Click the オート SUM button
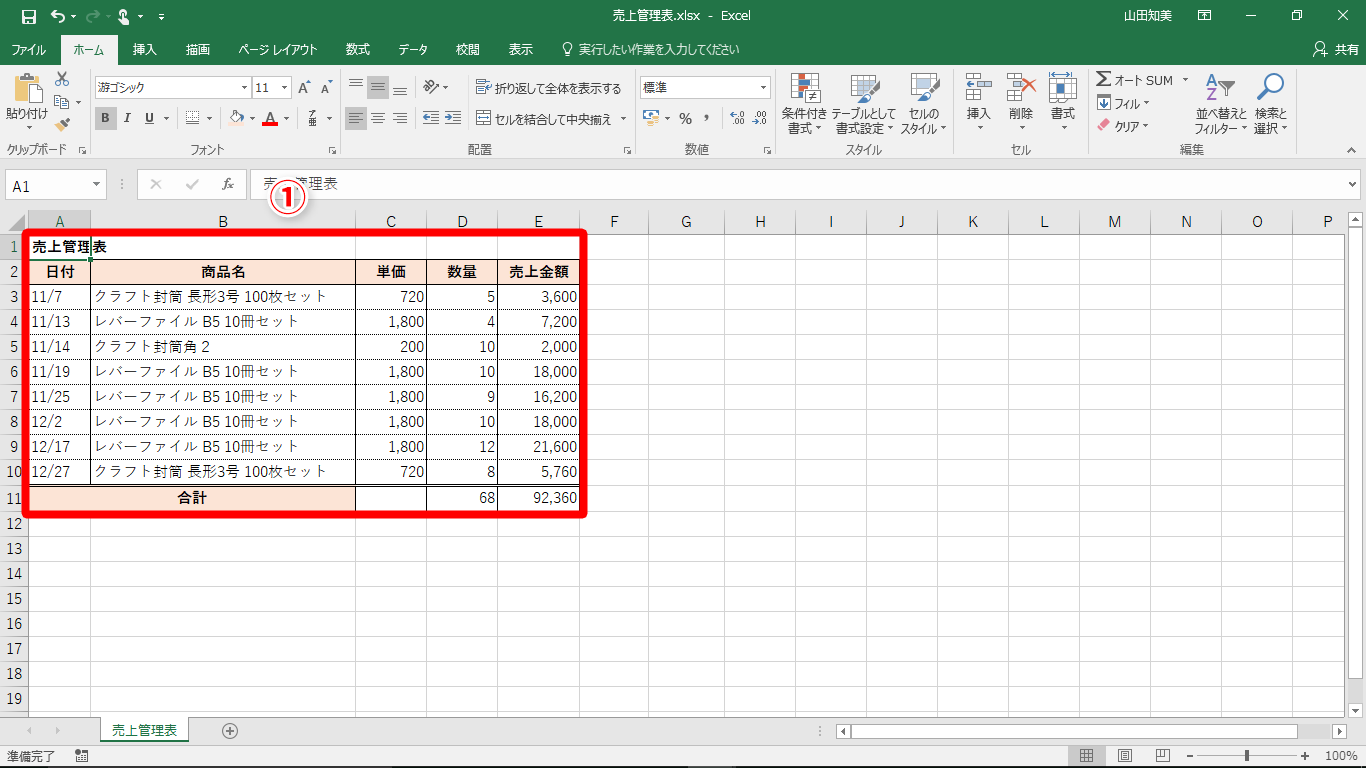 (x=1135, y=80)
